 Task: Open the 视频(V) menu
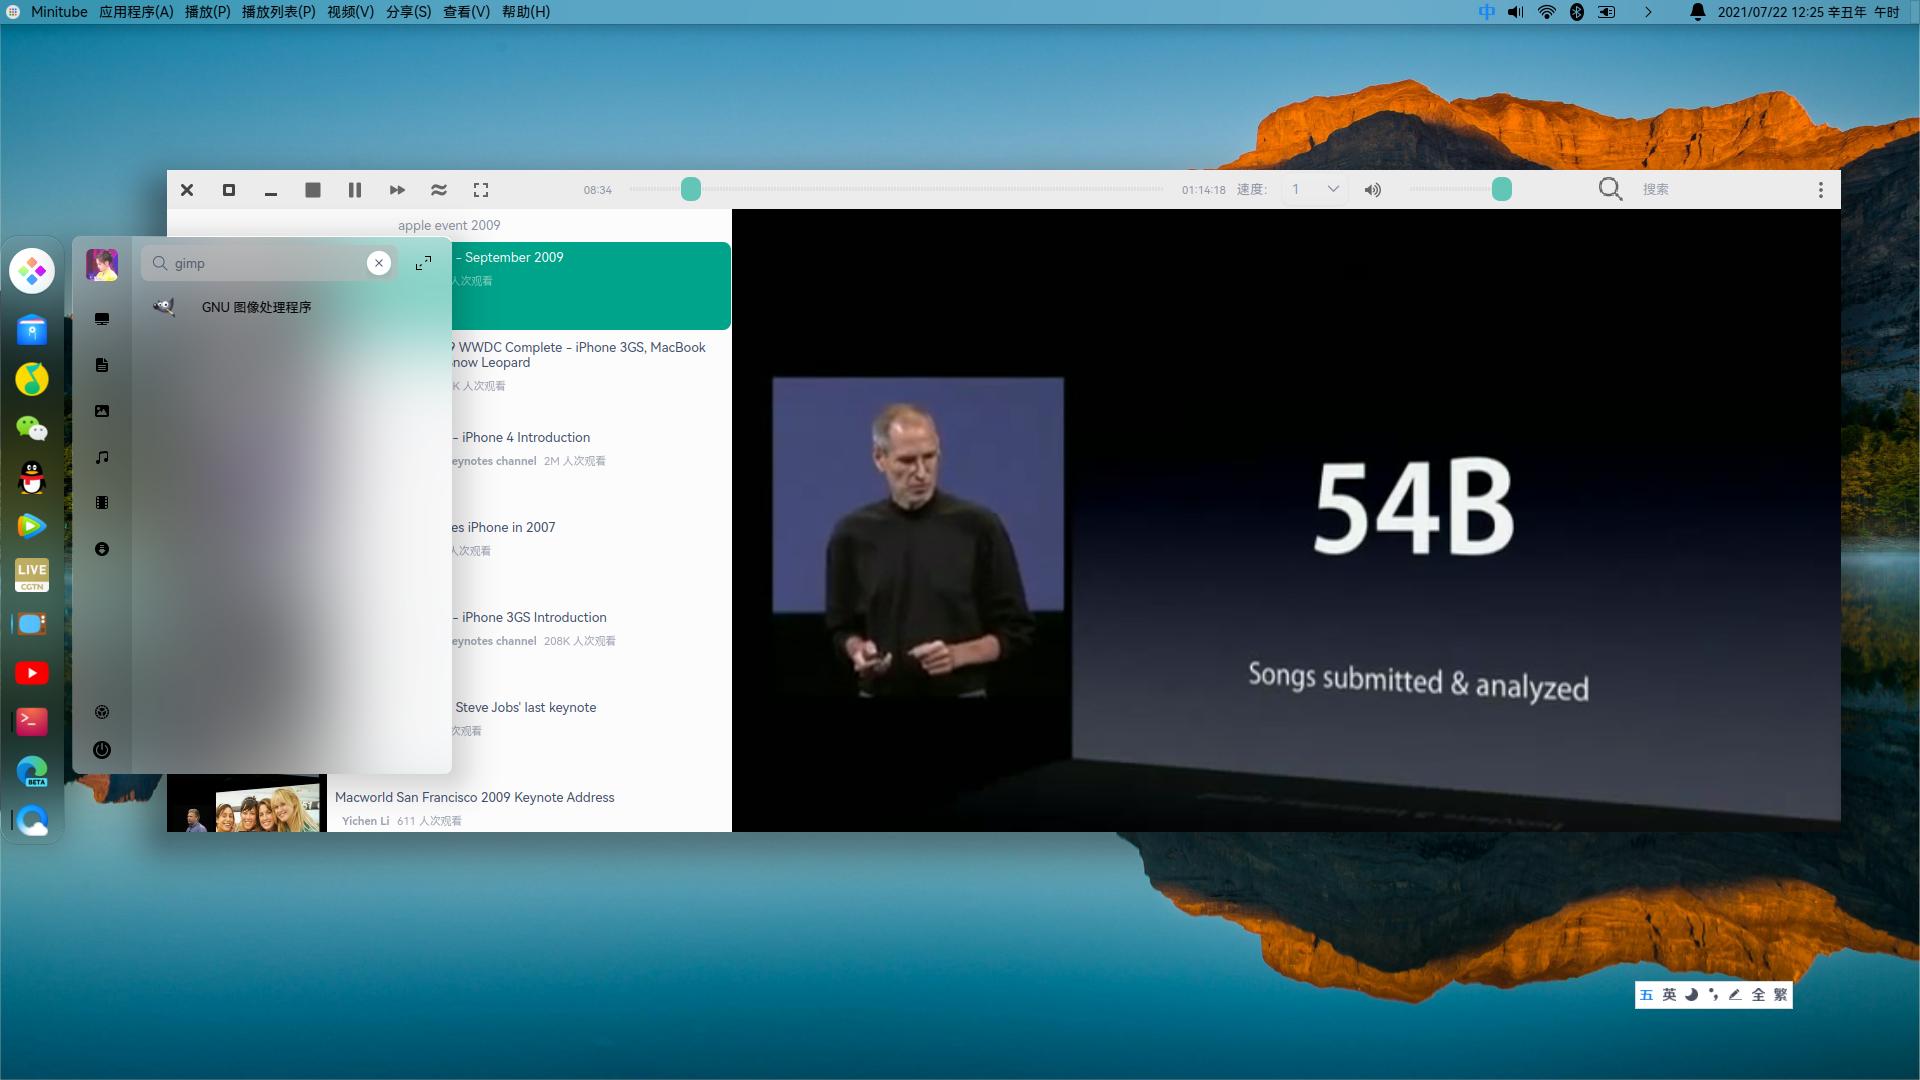click(350, 12)
